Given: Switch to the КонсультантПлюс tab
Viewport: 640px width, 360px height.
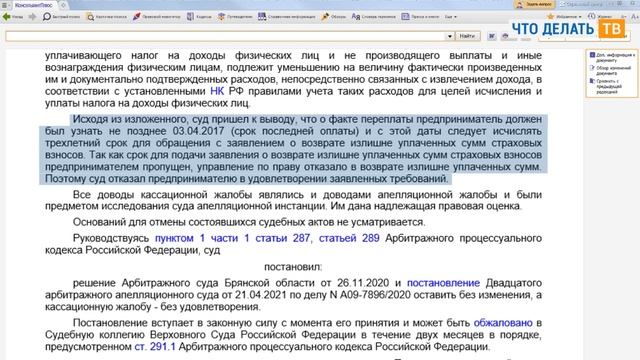Looking at the screenshot, I should click(34, 5).
